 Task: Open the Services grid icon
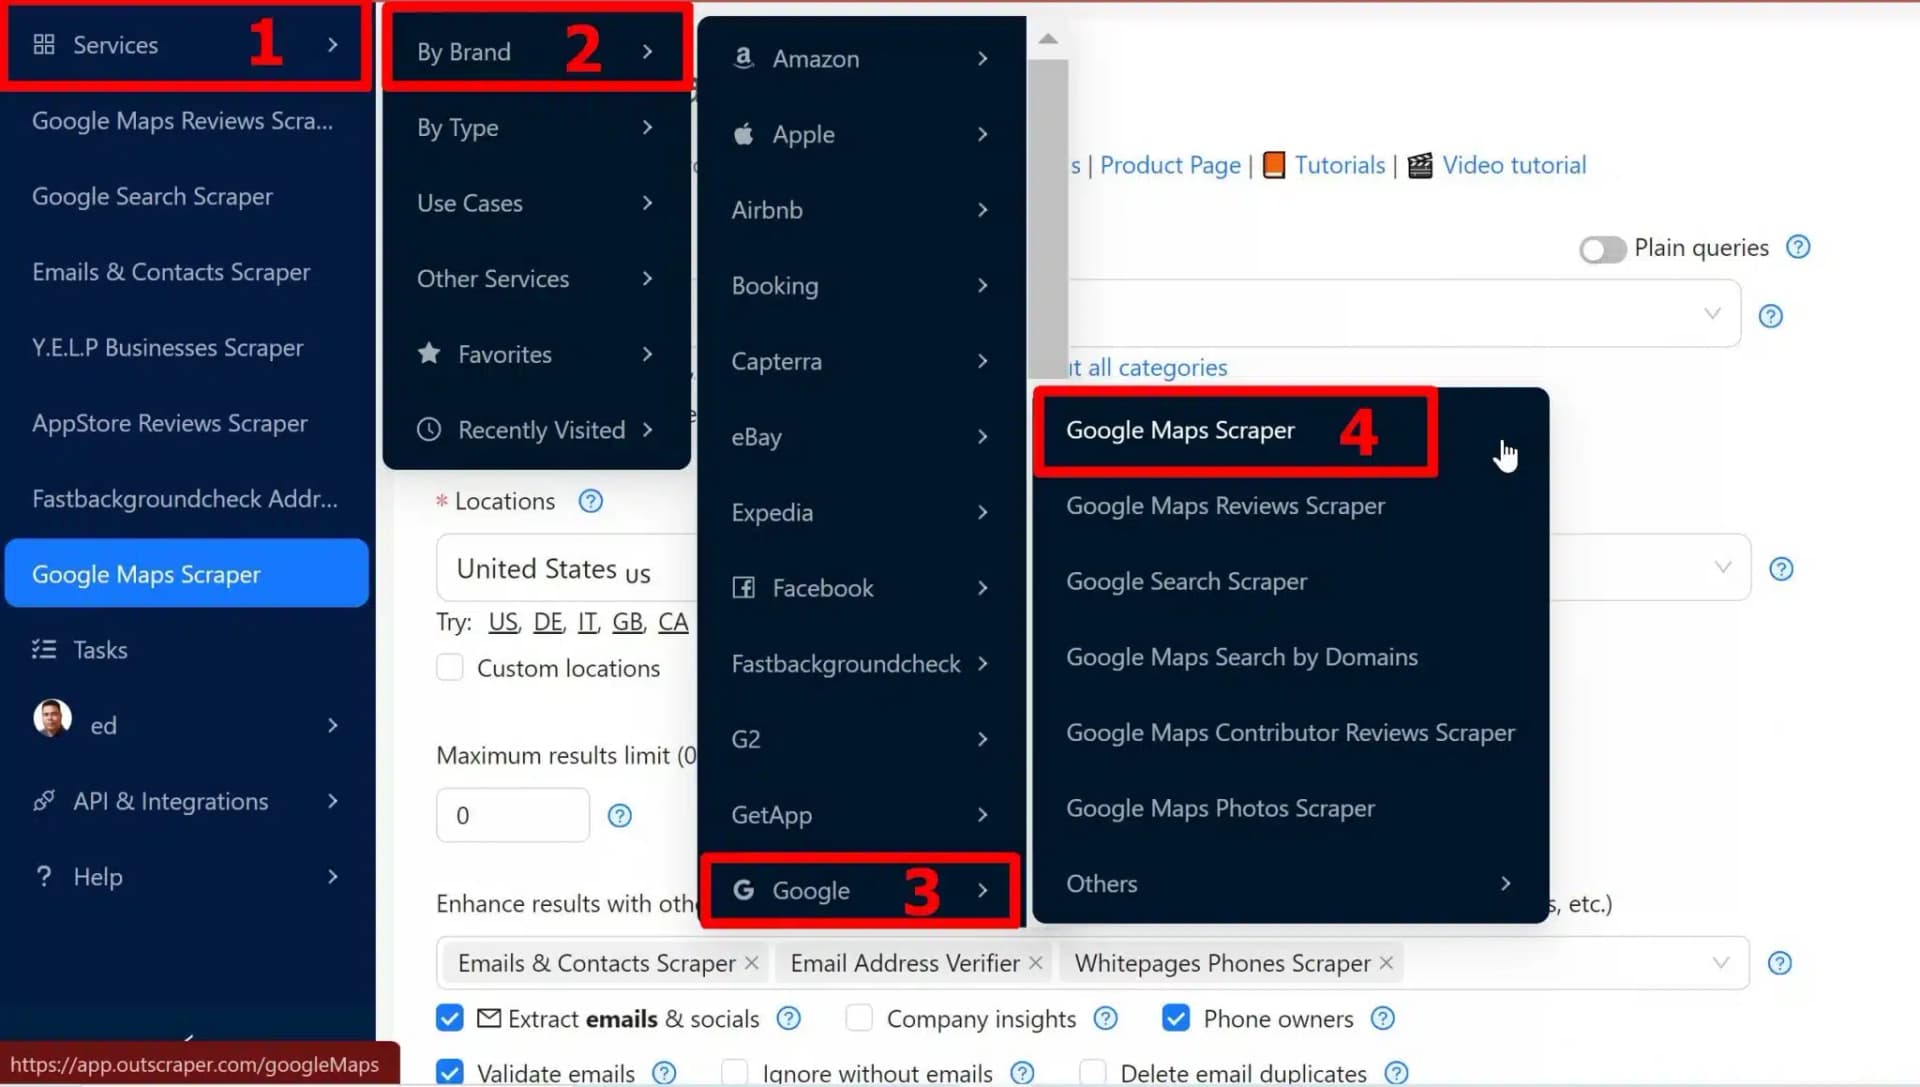click(44, 45)
